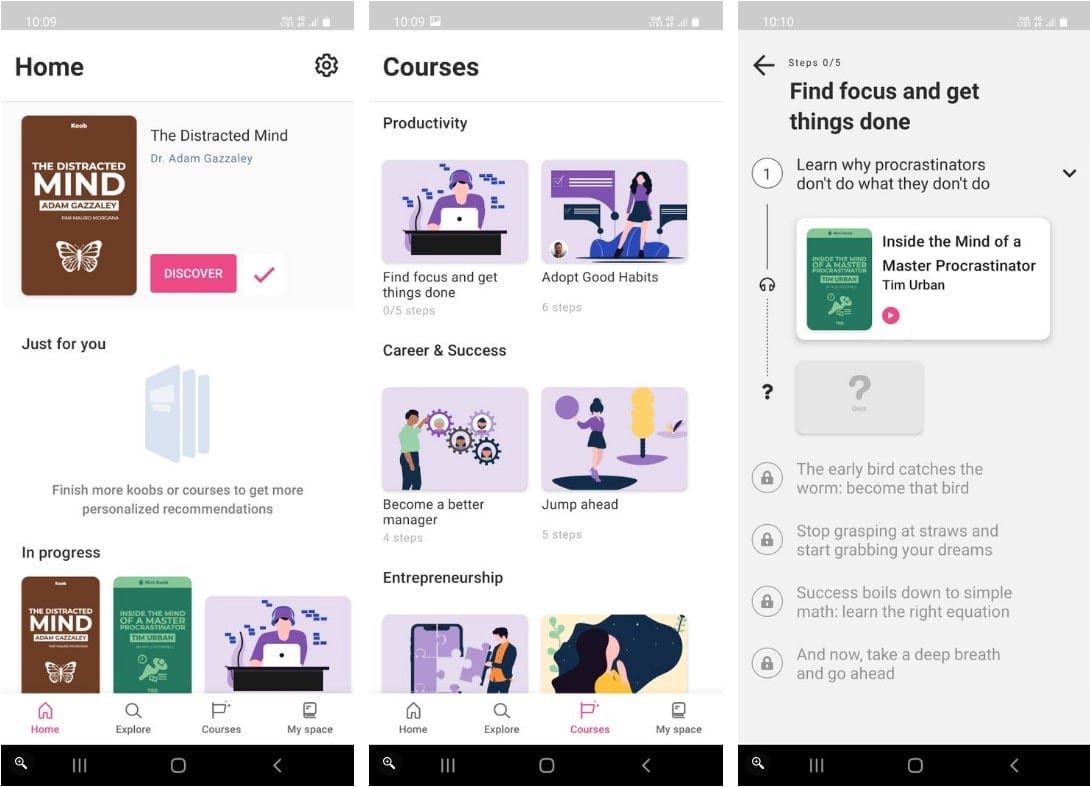
Task: Open settings gear on Home screen
Action: point(326,66)
